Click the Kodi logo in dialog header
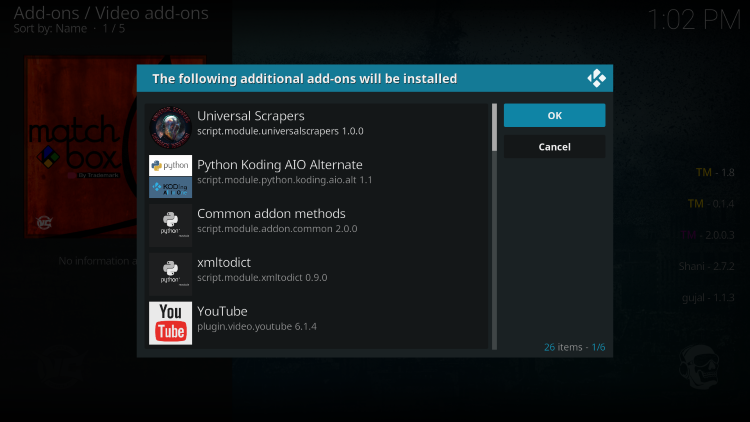 [596, 78]
